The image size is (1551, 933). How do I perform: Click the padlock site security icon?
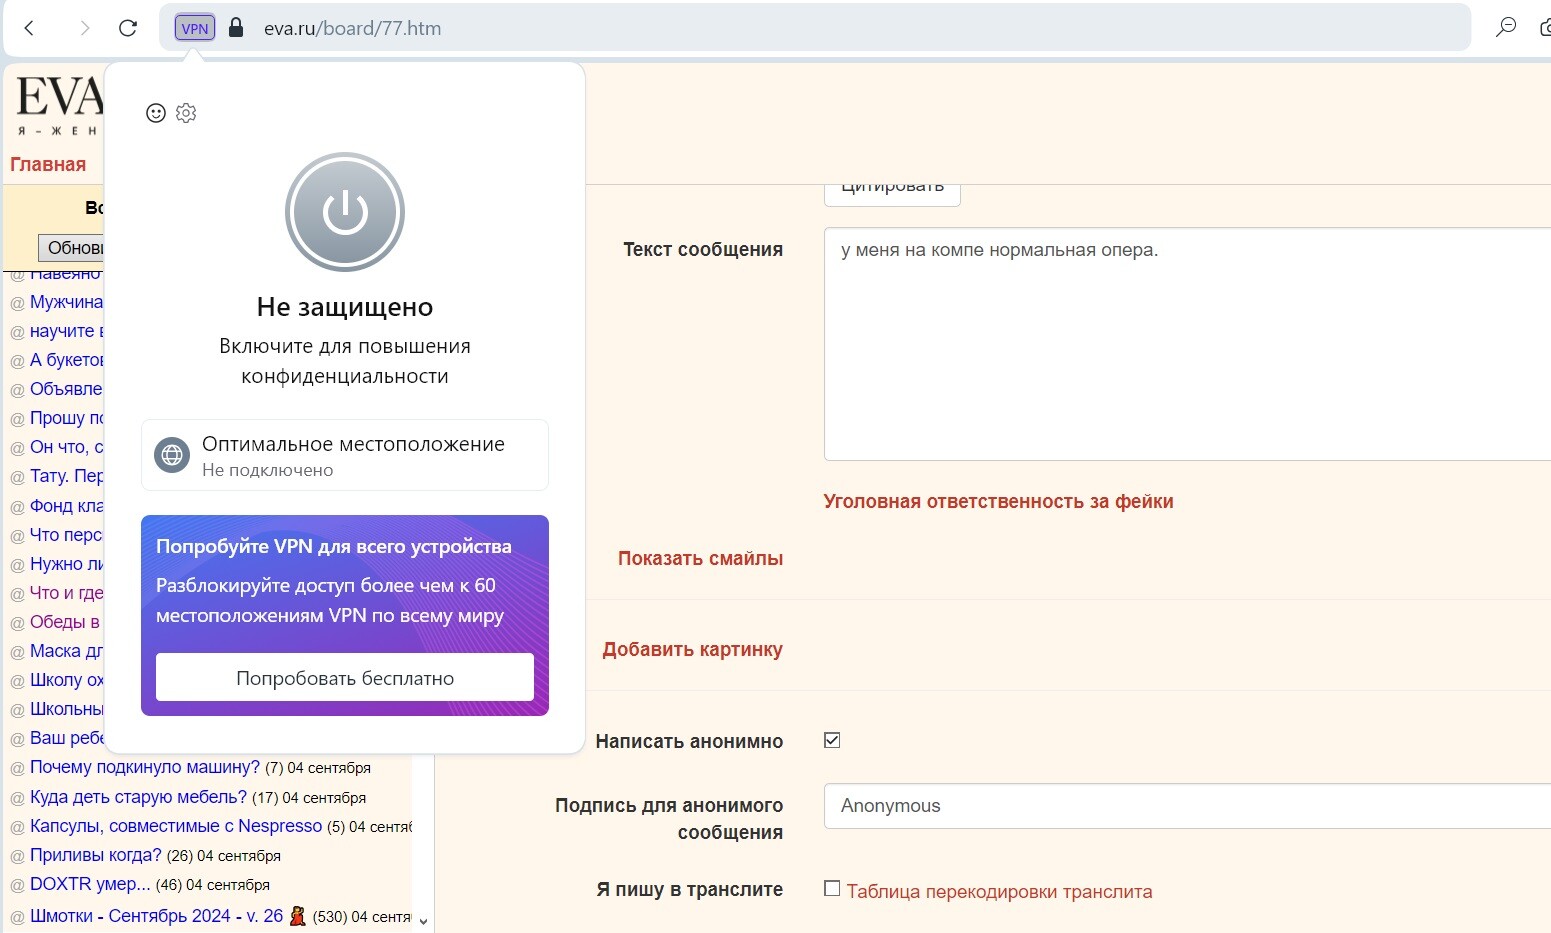click(x=236, y=28)
